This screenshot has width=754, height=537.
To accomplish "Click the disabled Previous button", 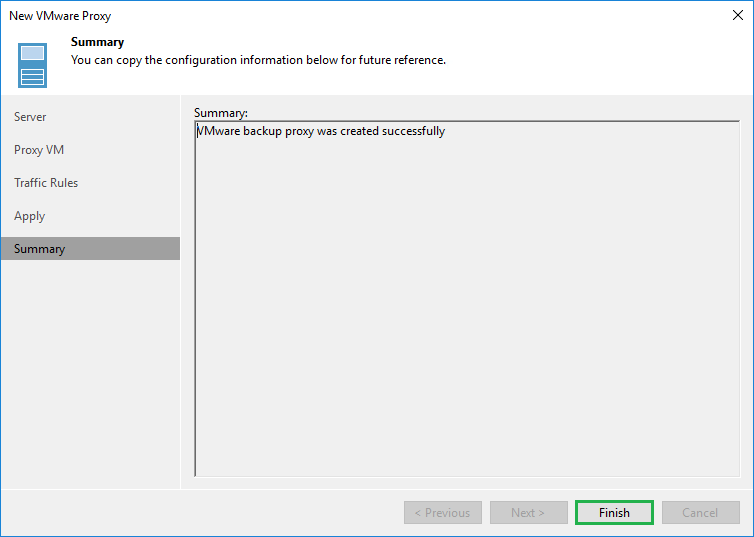I will pos(442,513).
